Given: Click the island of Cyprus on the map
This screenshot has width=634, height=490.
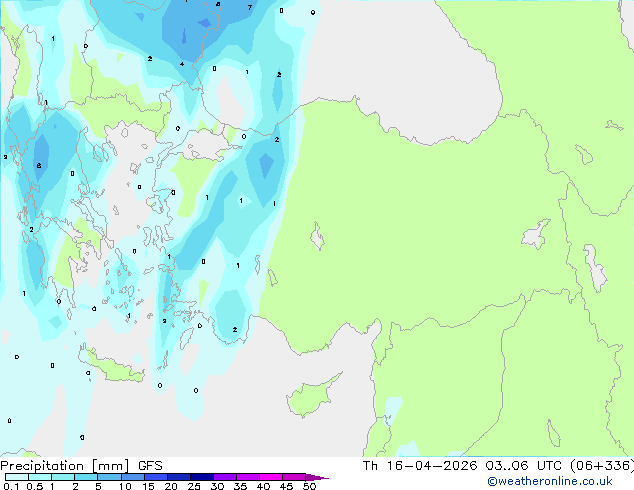Looking at the screenshot, I should 313,395.
